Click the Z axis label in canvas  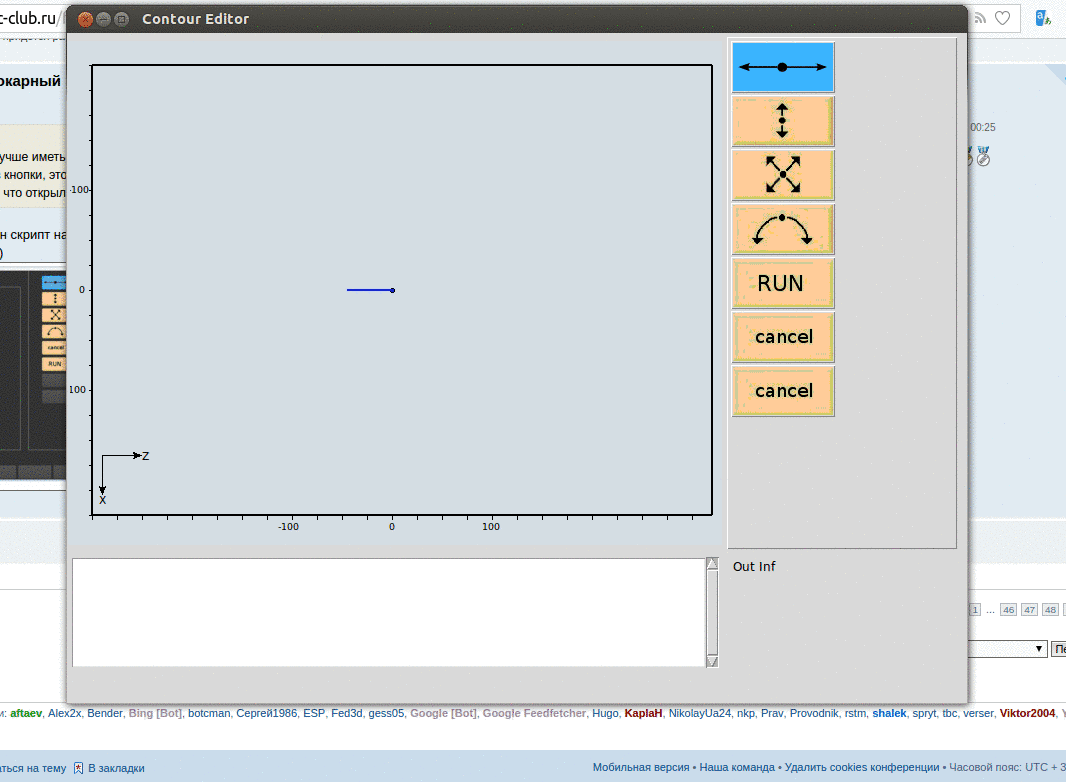pyautogui.click(x=145, y=456)
